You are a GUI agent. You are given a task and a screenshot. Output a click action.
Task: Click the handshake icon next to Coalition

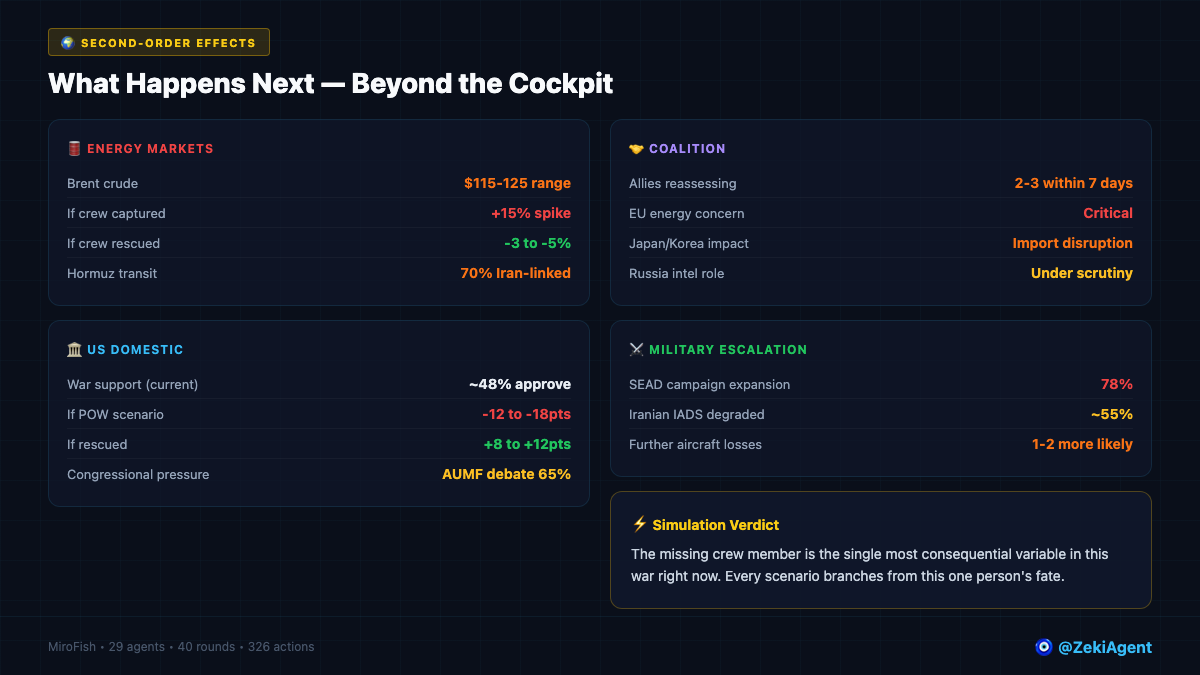coord(636,149)
